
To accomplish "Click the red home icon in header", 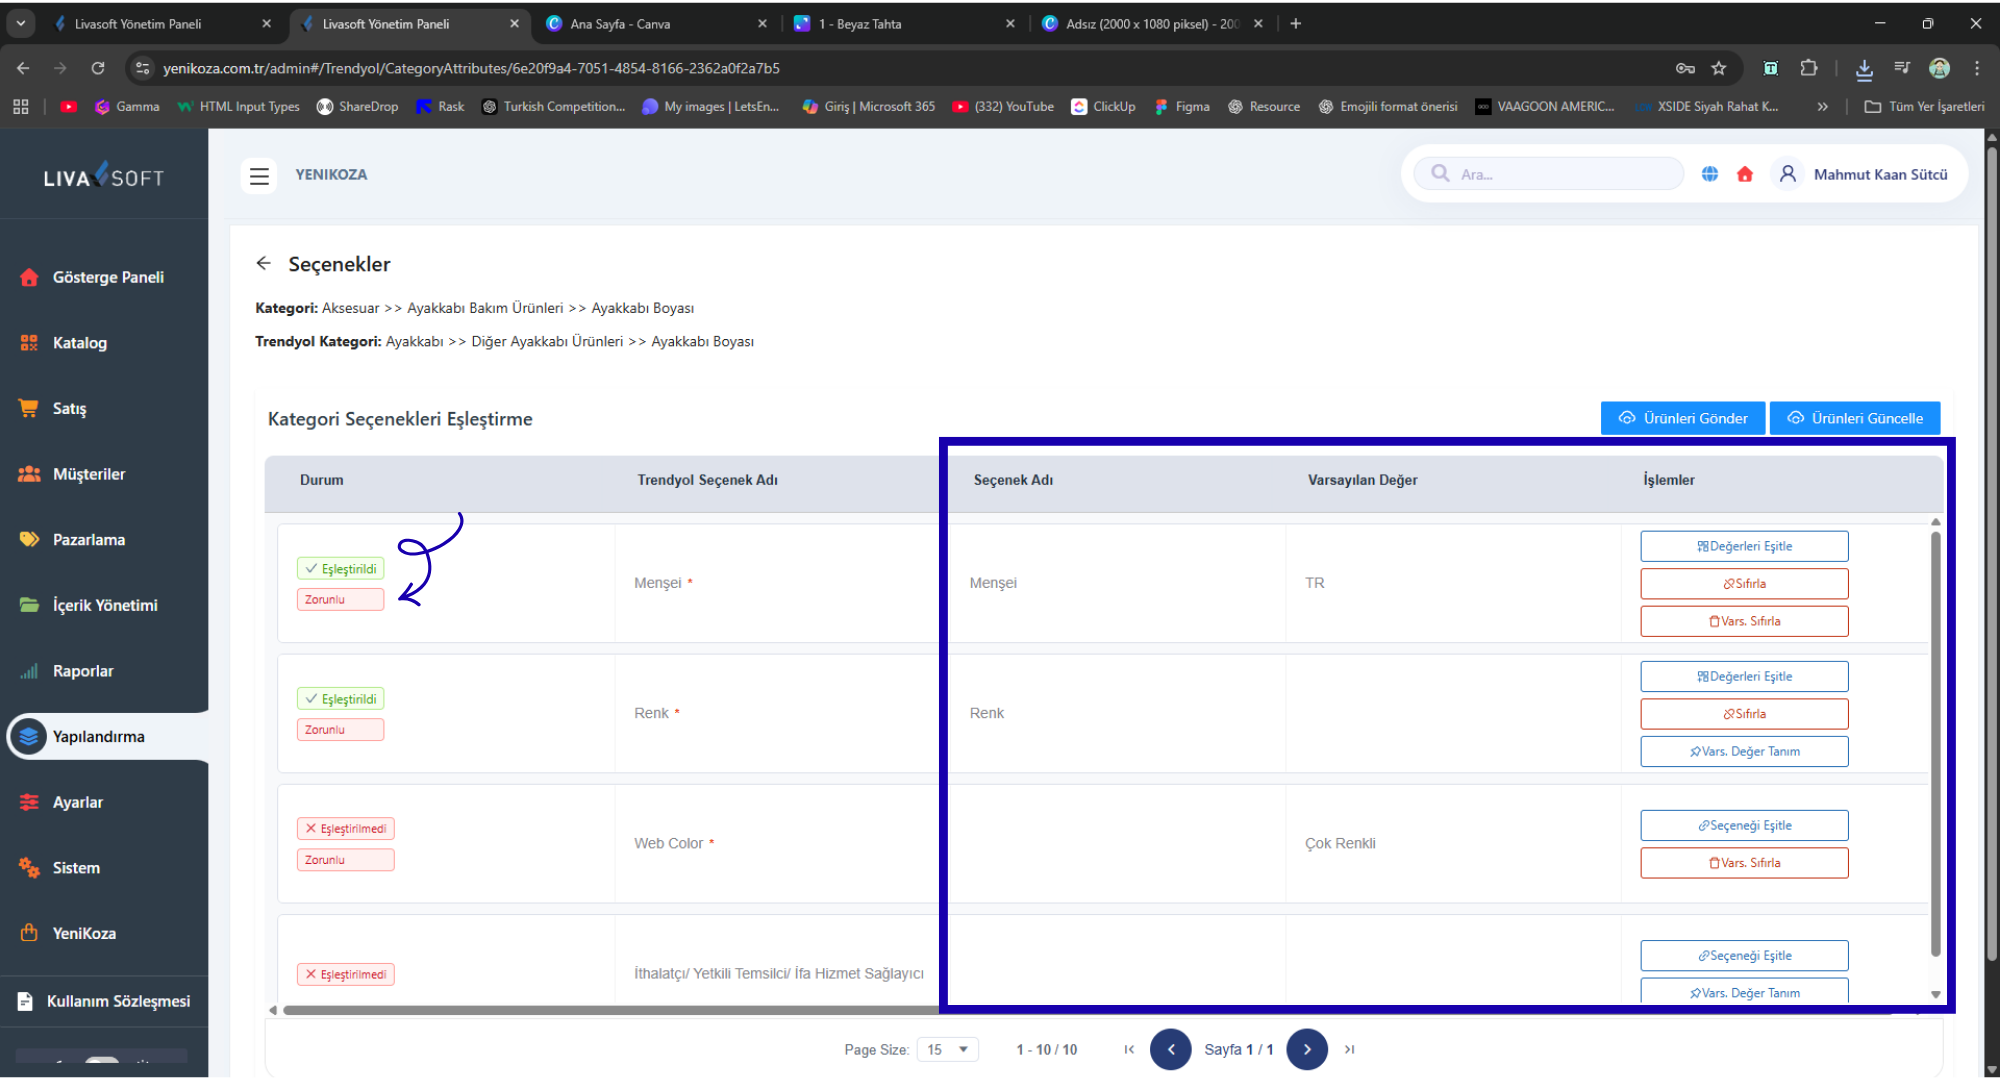I will point(1745,174).
